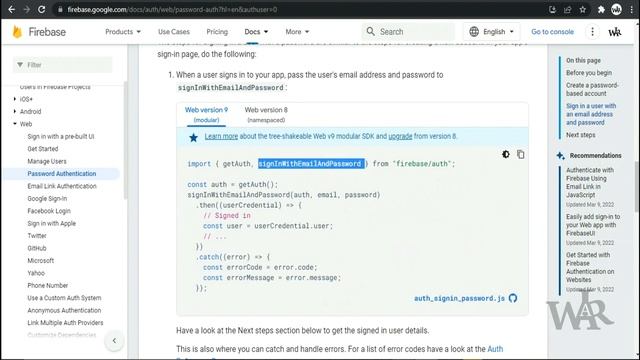Click the Firebase flame logo
Screen dimensions: 640x360
pyautogui.click(x=17, y=31)
